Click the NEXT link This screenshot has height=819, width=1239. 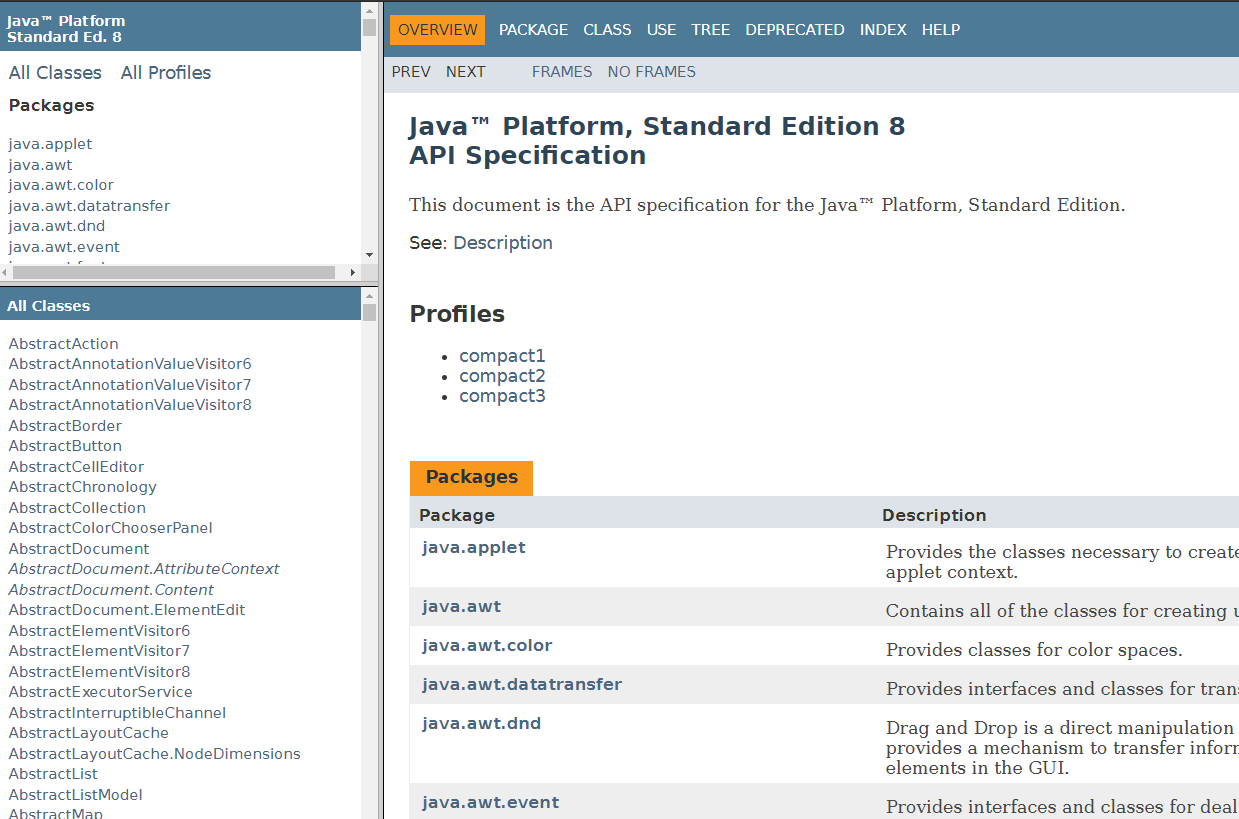click(466, 72)
